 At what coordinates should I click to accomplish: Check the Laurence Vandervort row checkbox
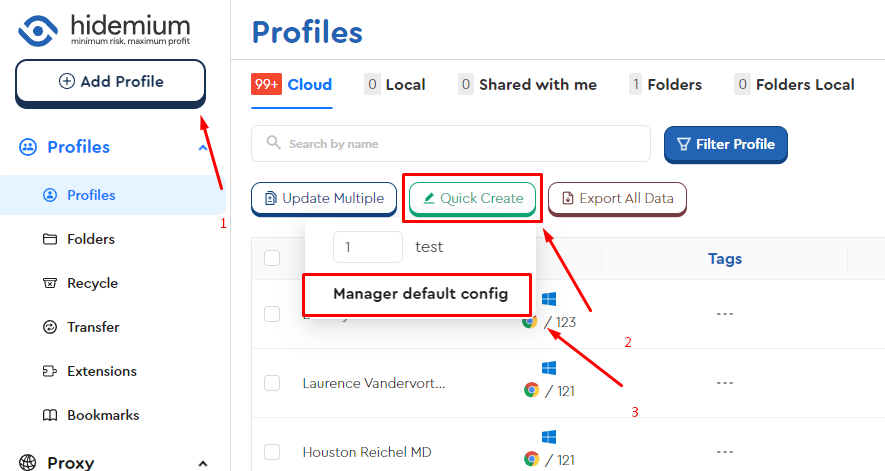tap(272, 383)
